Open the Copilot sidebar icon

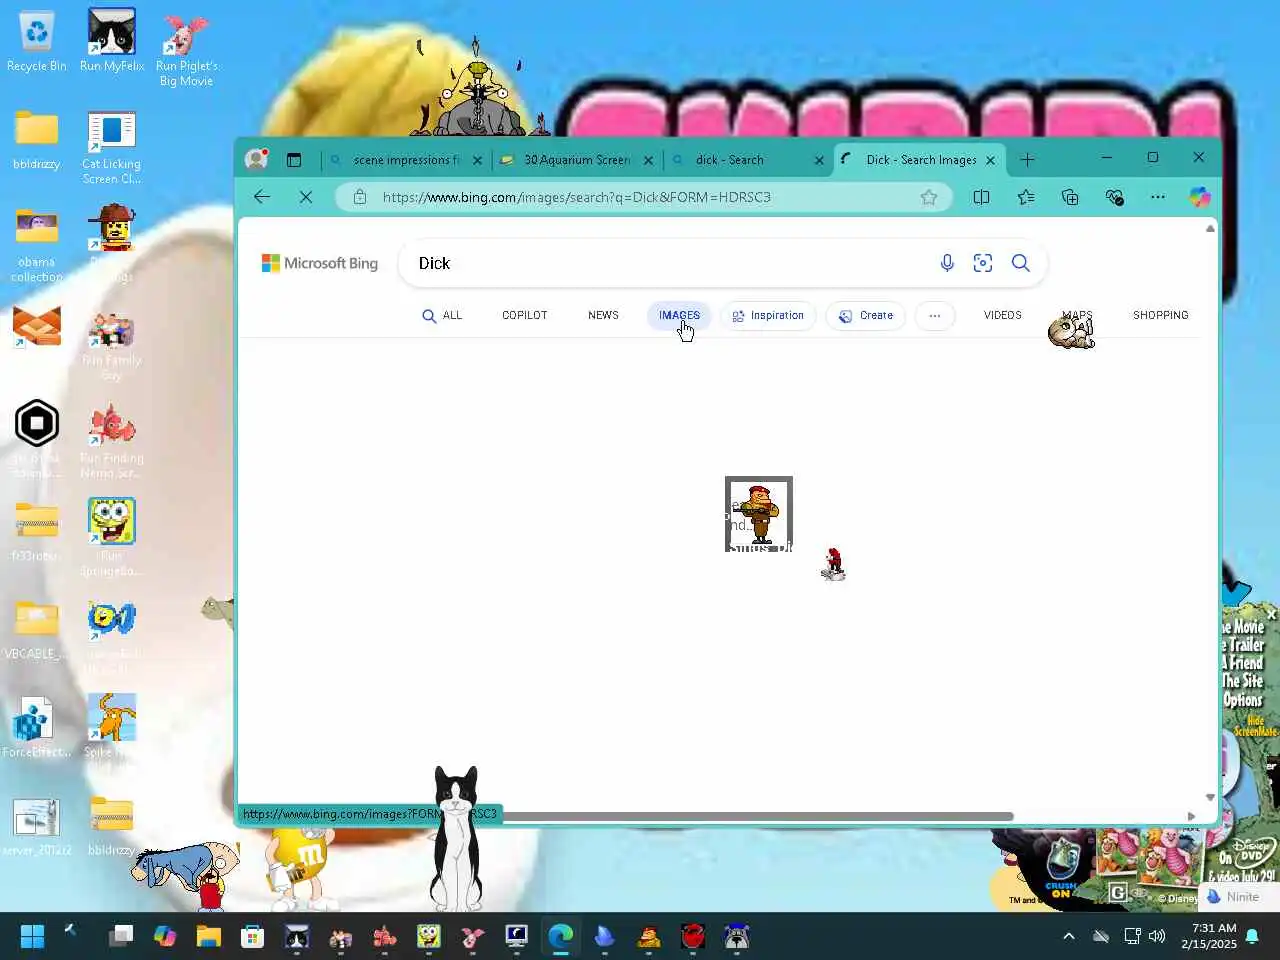(1200, 197)
